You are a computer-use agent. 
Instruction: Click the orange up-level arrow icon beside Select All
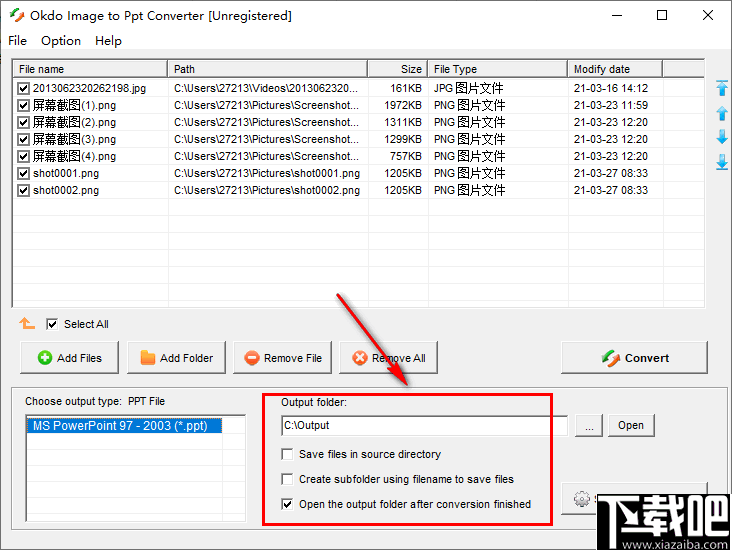pyautogui.click(x=27, y=323)
